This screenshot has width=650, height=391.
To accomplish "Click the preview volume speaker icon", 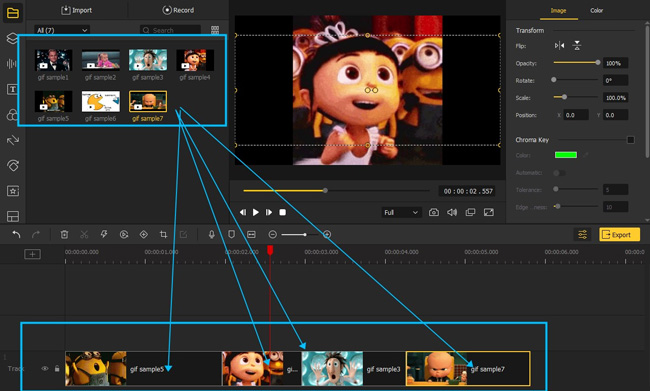I will (x=452, y=212).
